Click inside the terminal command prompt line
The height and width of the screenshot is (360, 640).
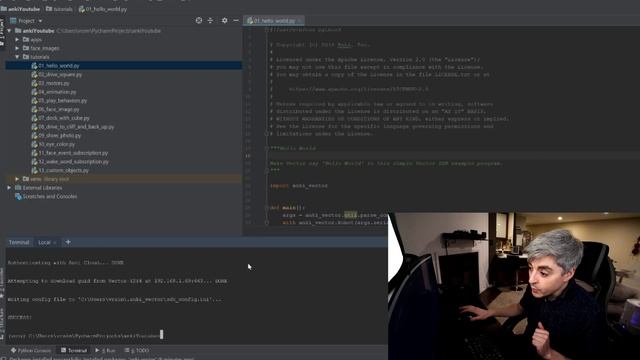point(85,336)
